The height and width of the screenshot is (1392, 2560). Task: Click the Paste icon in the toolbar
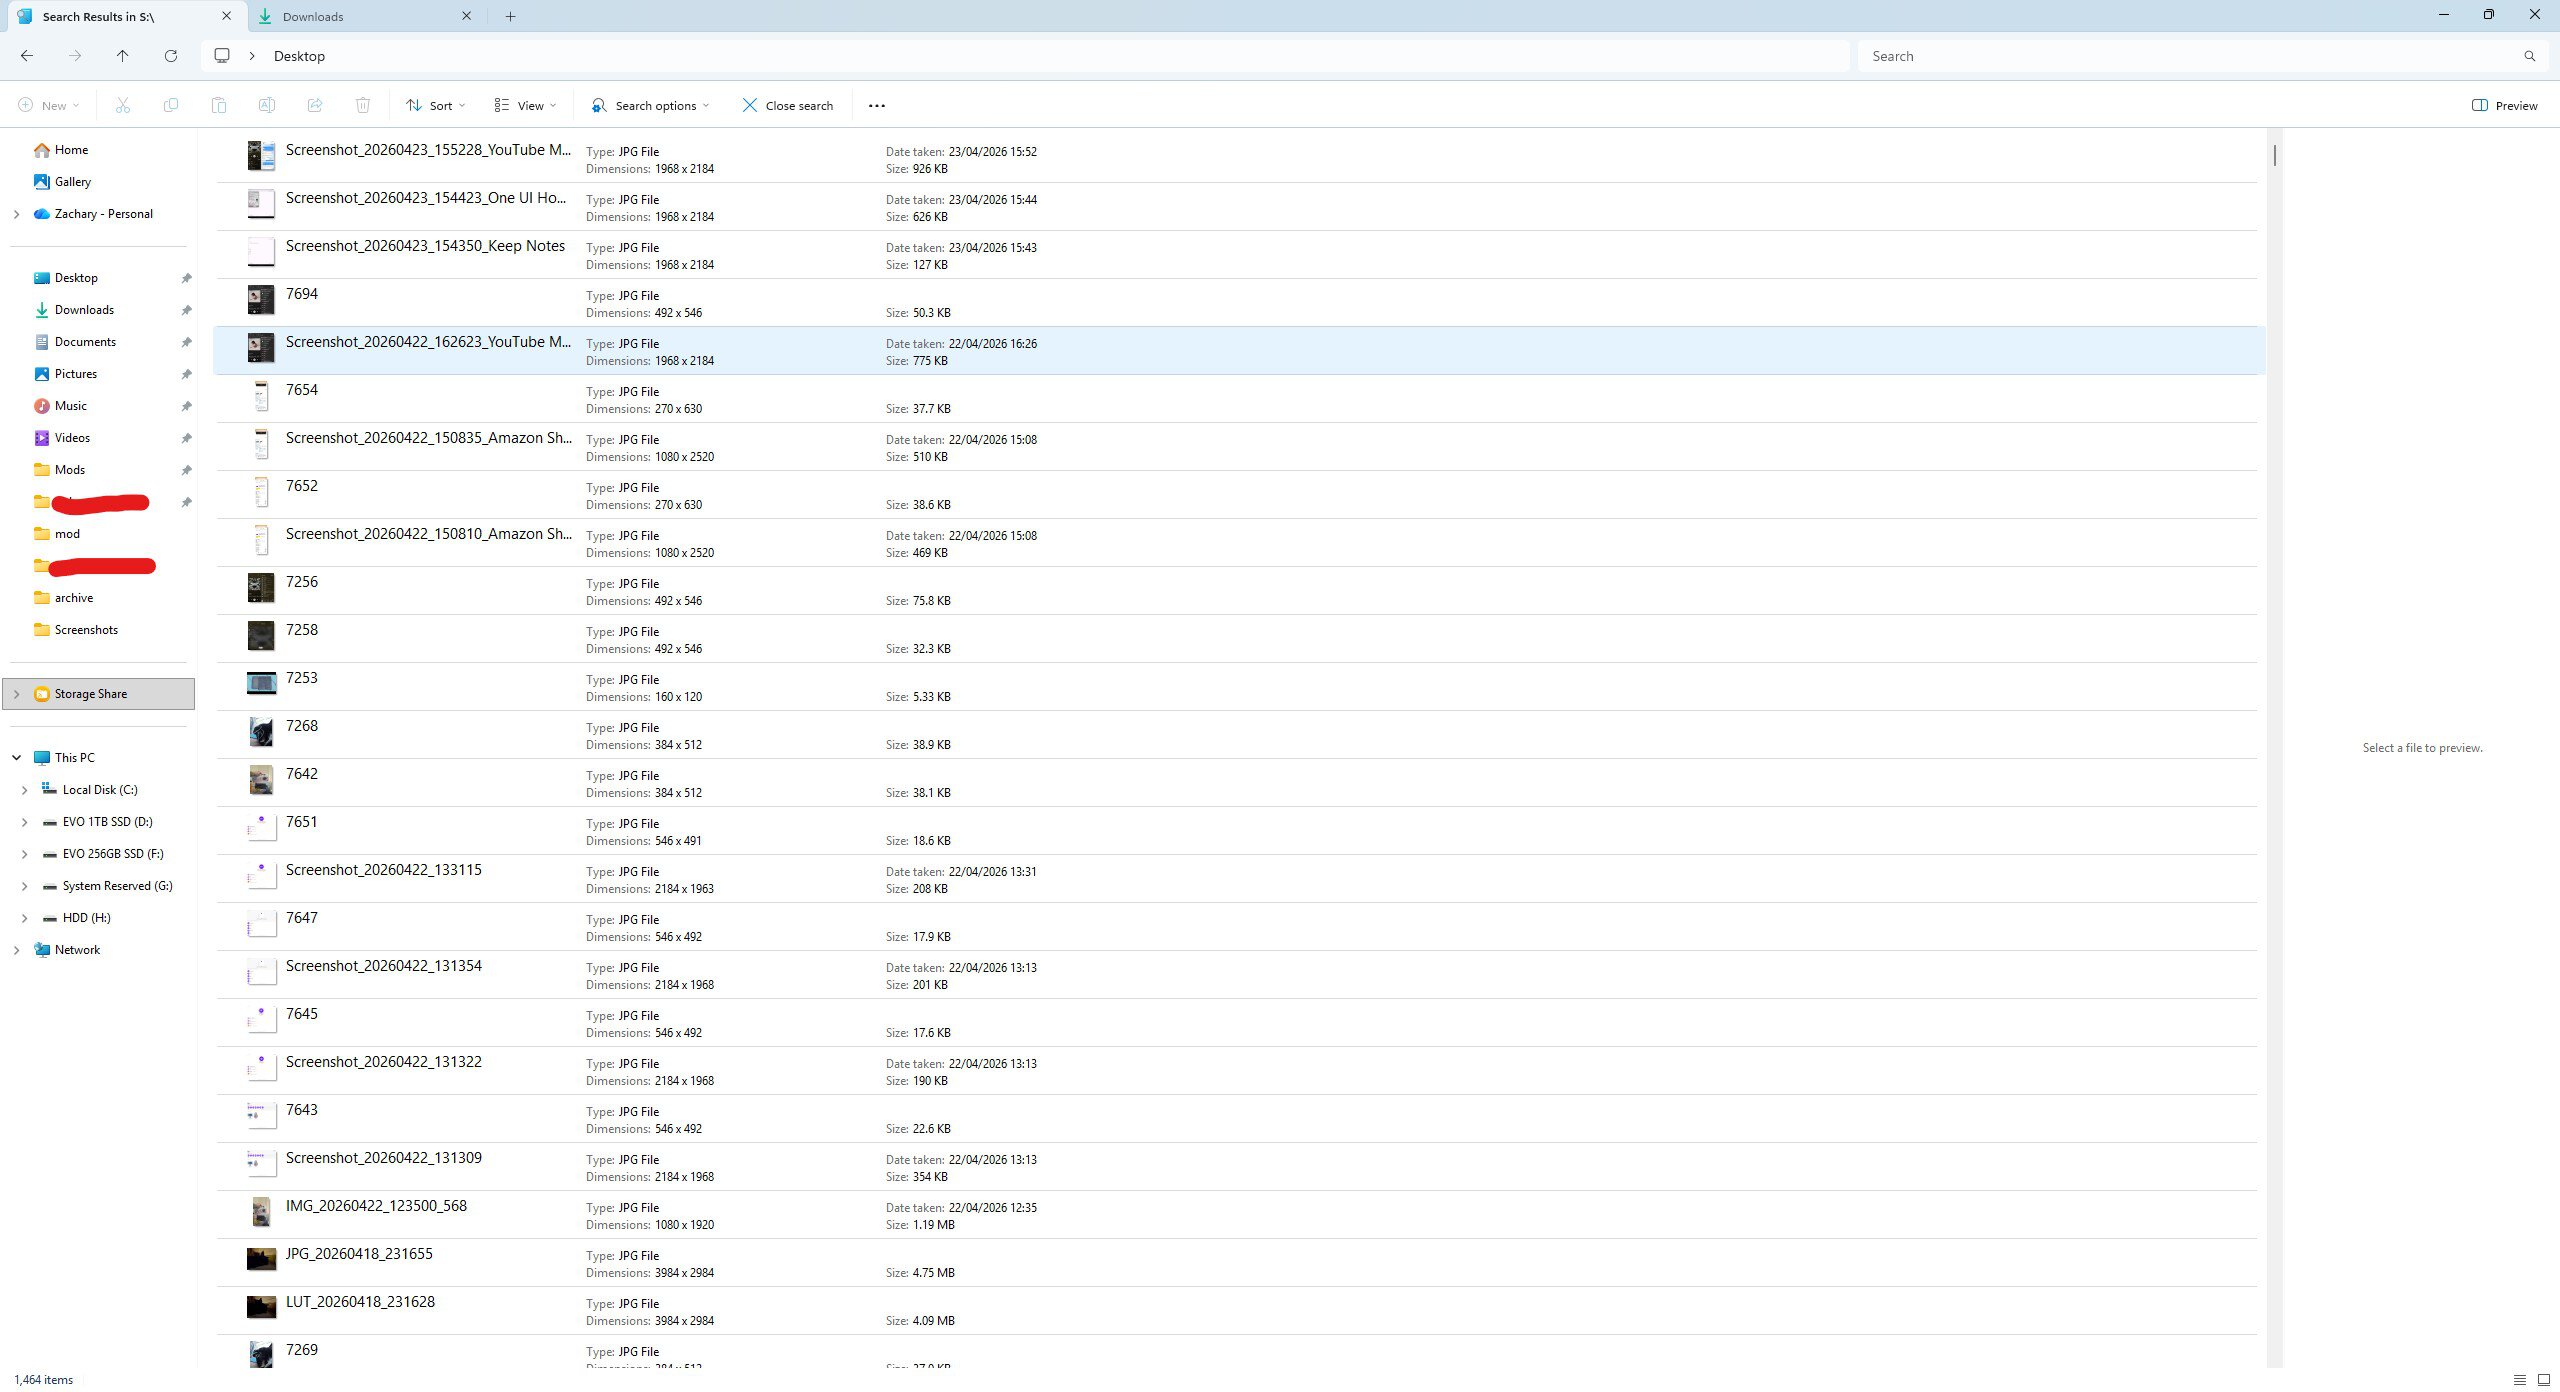coord(219,105)
